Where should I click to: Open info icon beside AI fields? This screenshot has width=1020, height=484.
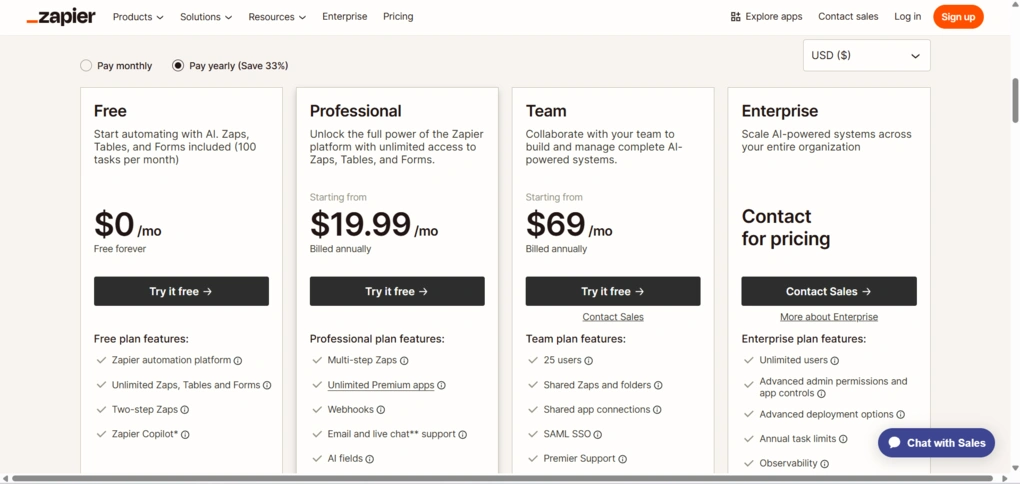tap(369, 459)
